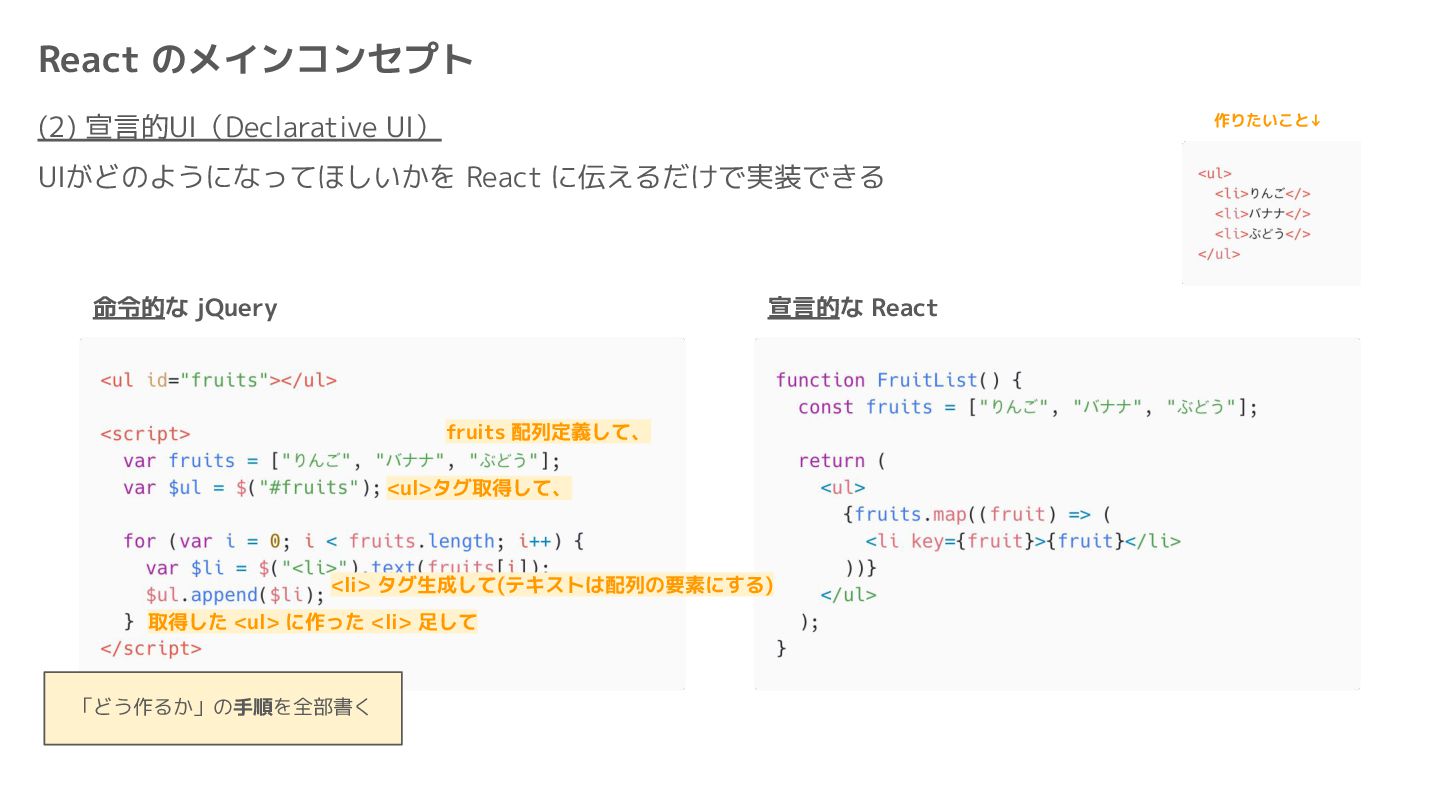Click the jQuery line 'var fruits = [...]'
The width and height of the screenshot is (1440, 810).
(x=342, y=461)
